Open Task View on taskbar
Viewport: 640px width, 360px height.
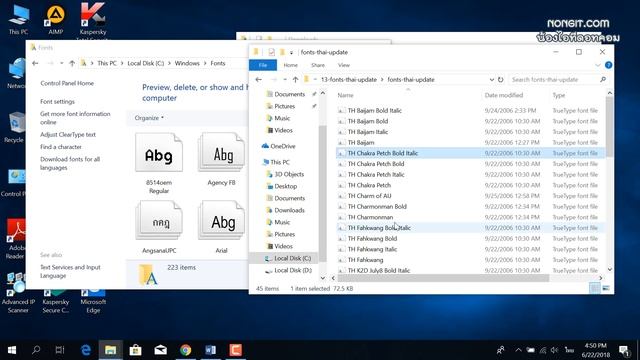60,350
